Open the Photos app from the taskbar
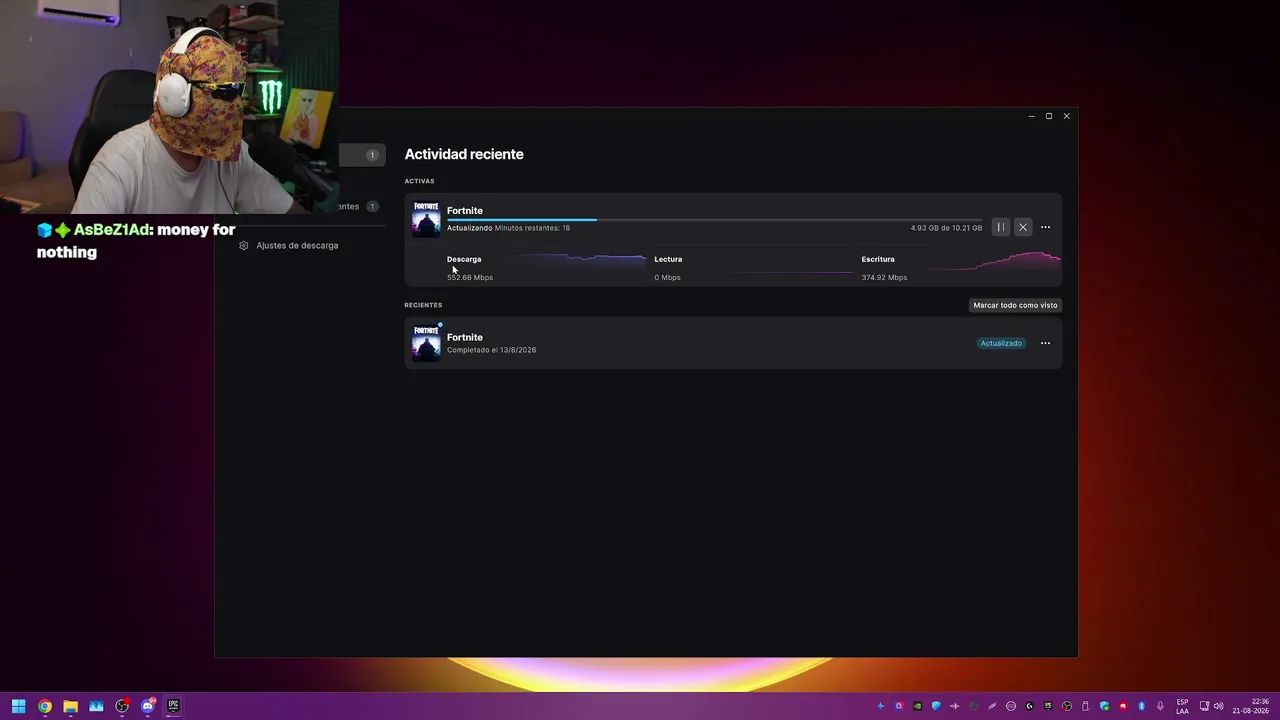This screenshot has width=1280, height=720. pos(96,706)
